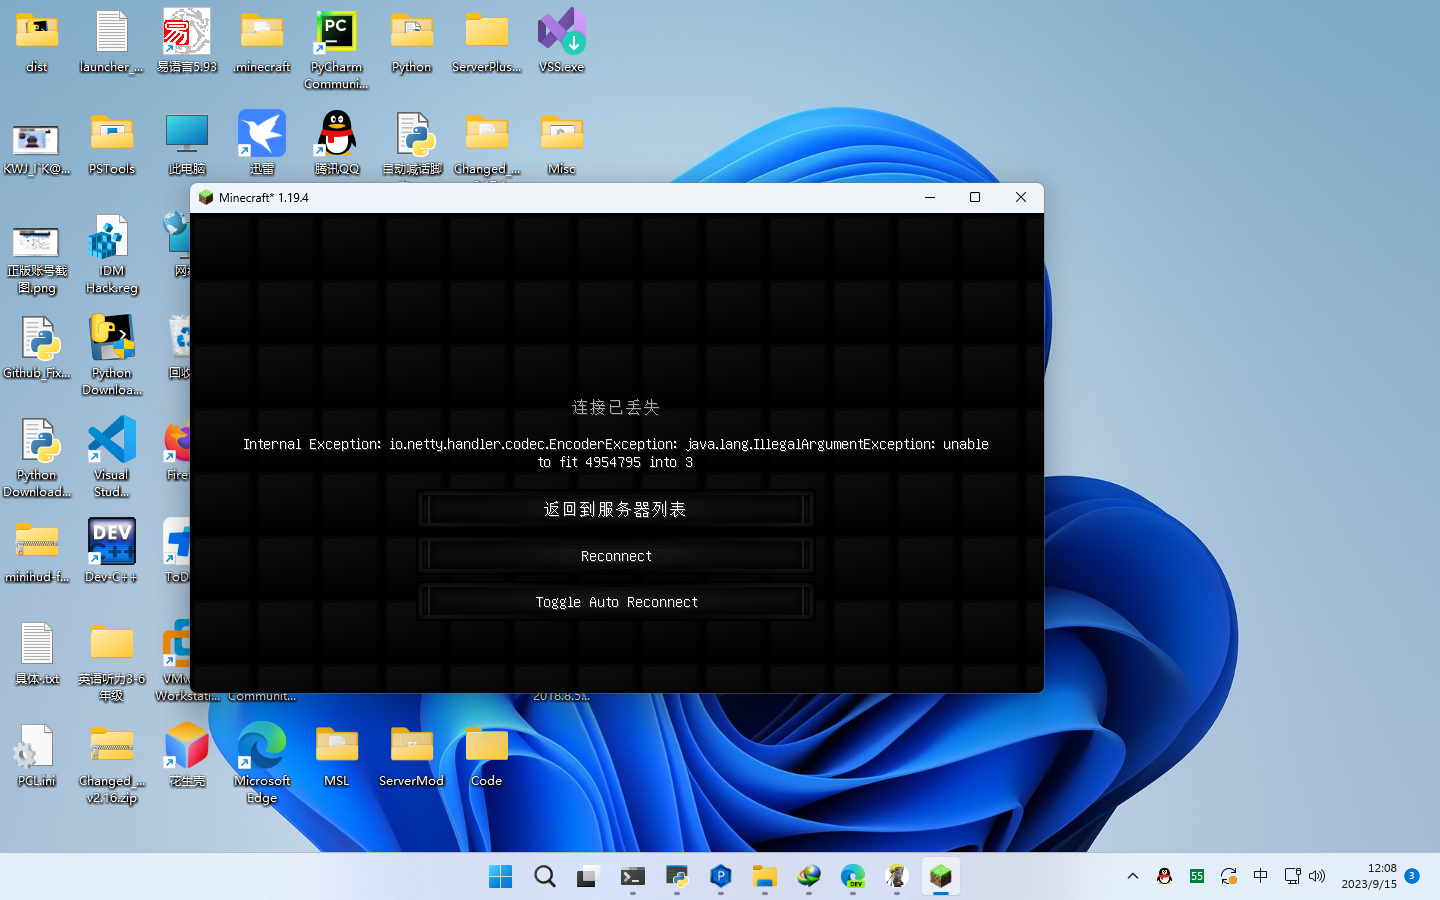Switch to terminal app on taskbar

tap(633, 877)
